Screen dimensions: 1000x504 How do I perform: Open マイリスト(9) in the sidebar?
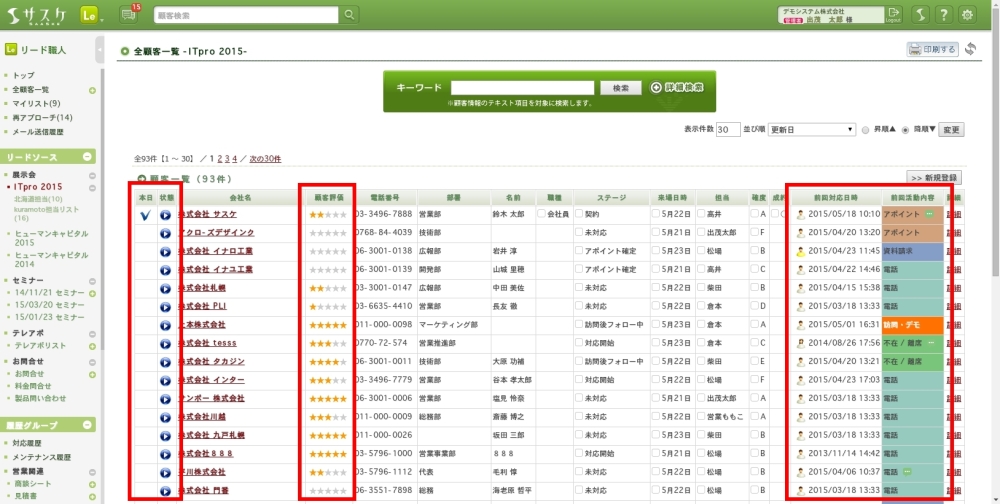[x=36, y=104]
